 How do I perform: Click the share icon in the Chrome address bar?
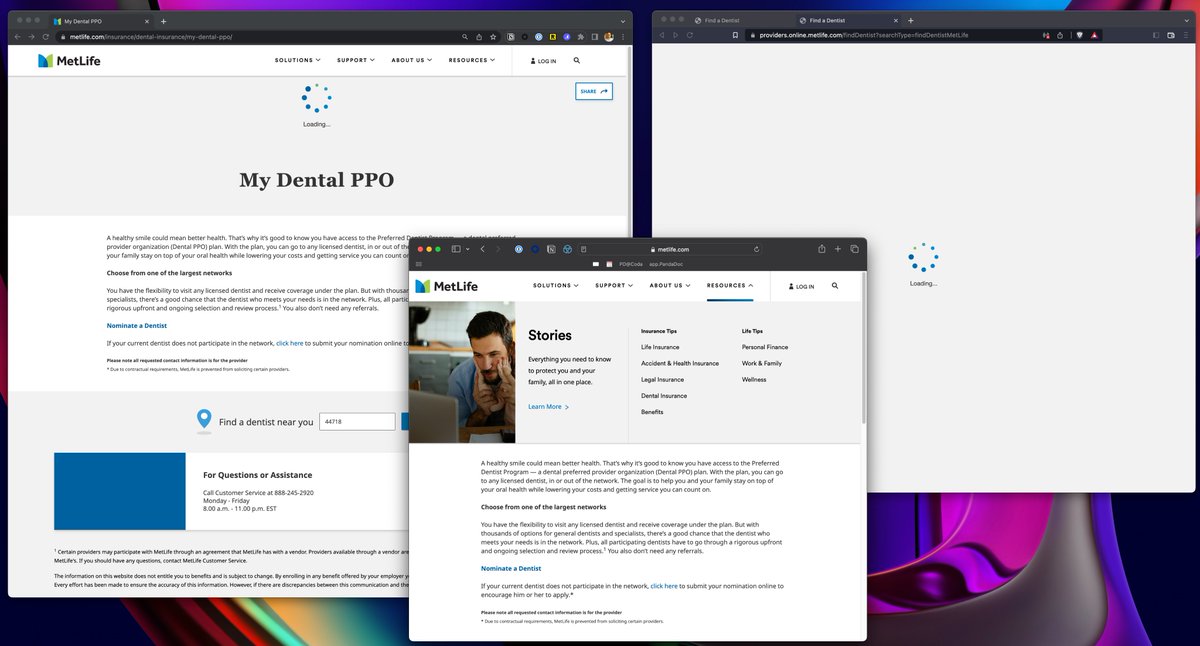pyautogui.click(x=479, y=37)
